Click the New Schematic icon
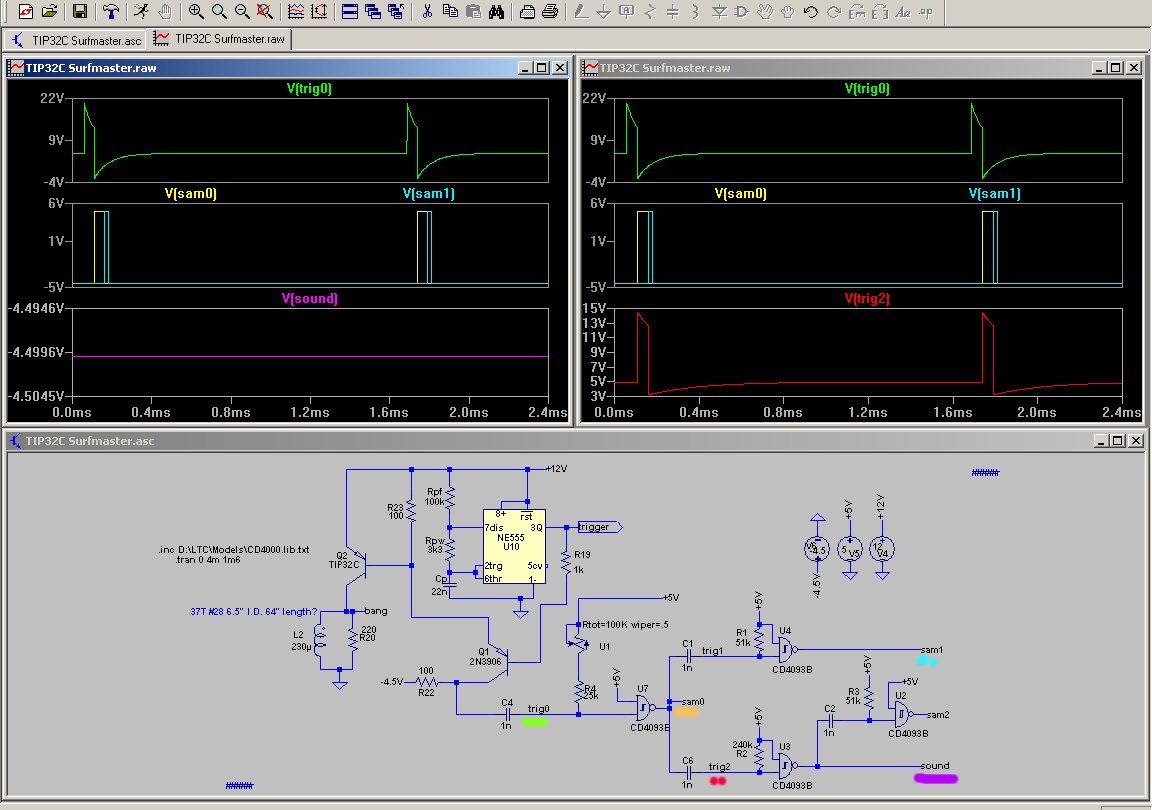This screenshot has width=1152, height=810. coord(26,12)
